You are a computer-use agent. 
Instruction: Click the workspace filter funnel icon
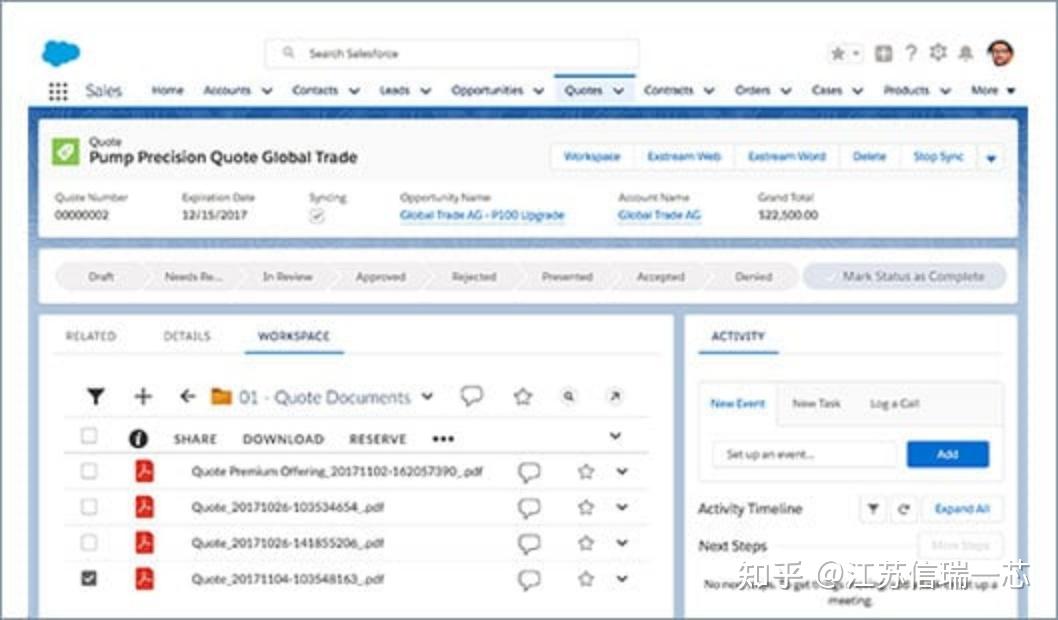96,397
